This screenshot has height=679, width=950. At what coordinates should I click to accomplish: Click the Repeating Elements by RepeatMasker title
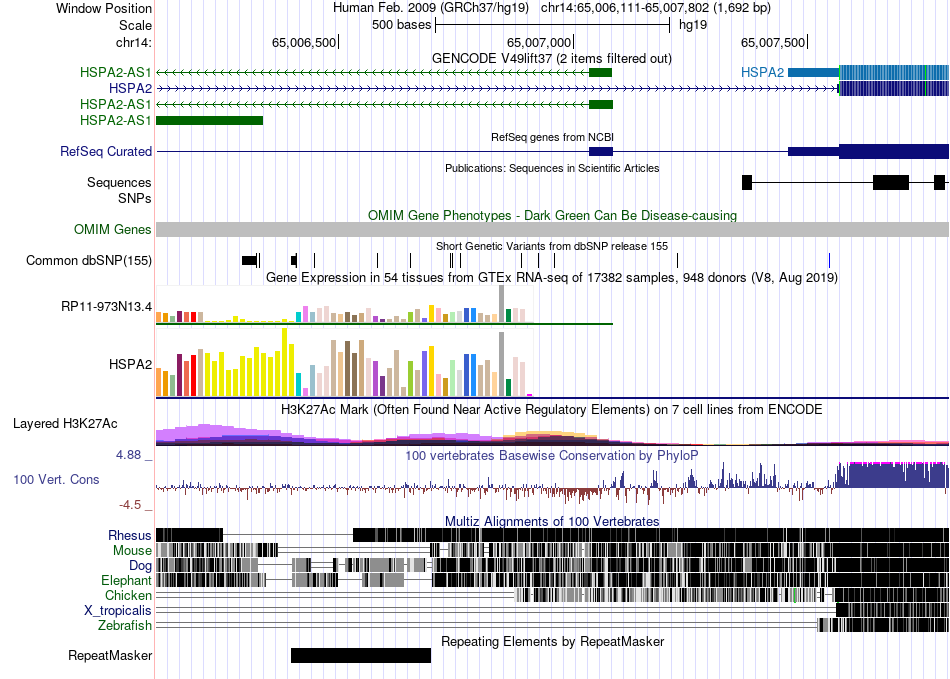(x=553, y=641)
